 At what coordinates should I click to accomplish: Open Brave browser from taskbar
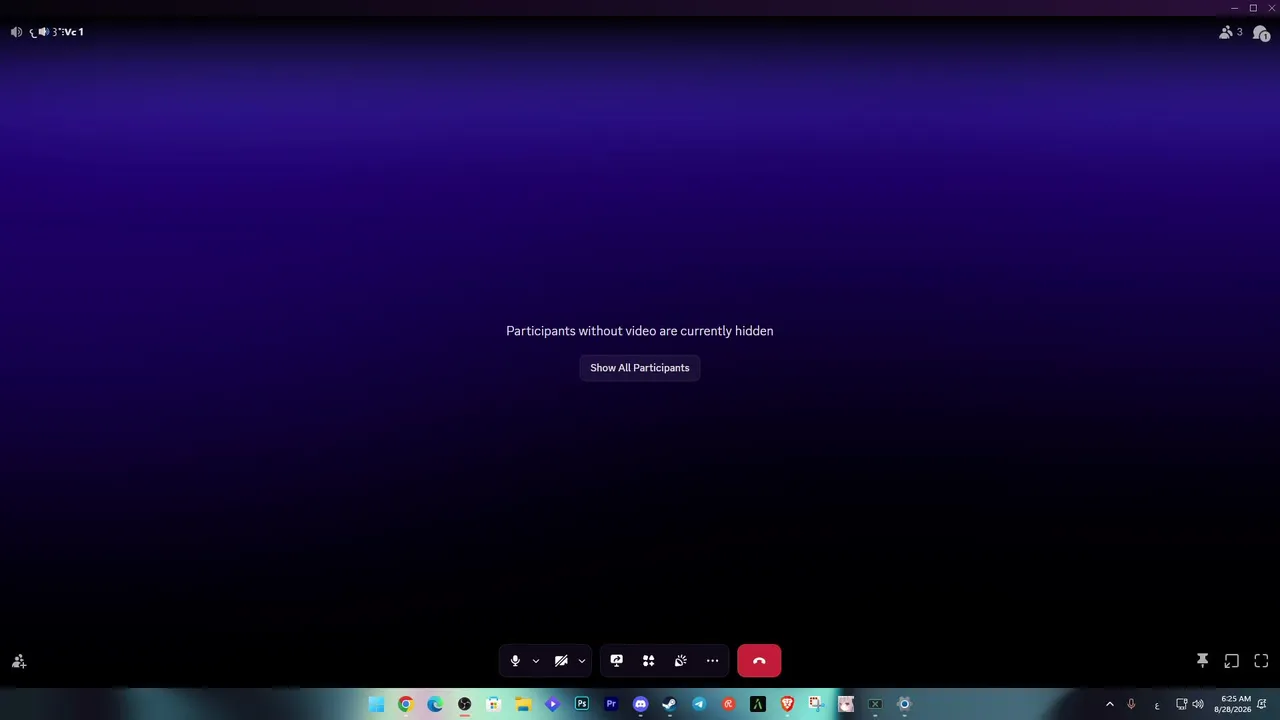pos(787,704)
